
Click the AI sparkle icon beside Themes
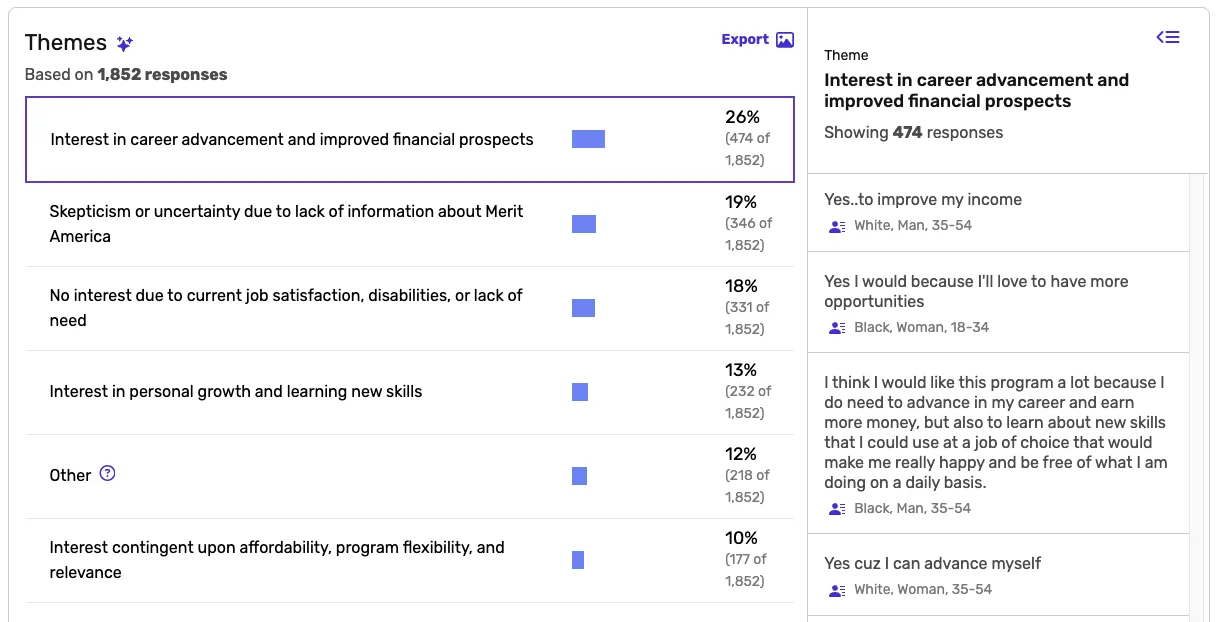[124, 43]
